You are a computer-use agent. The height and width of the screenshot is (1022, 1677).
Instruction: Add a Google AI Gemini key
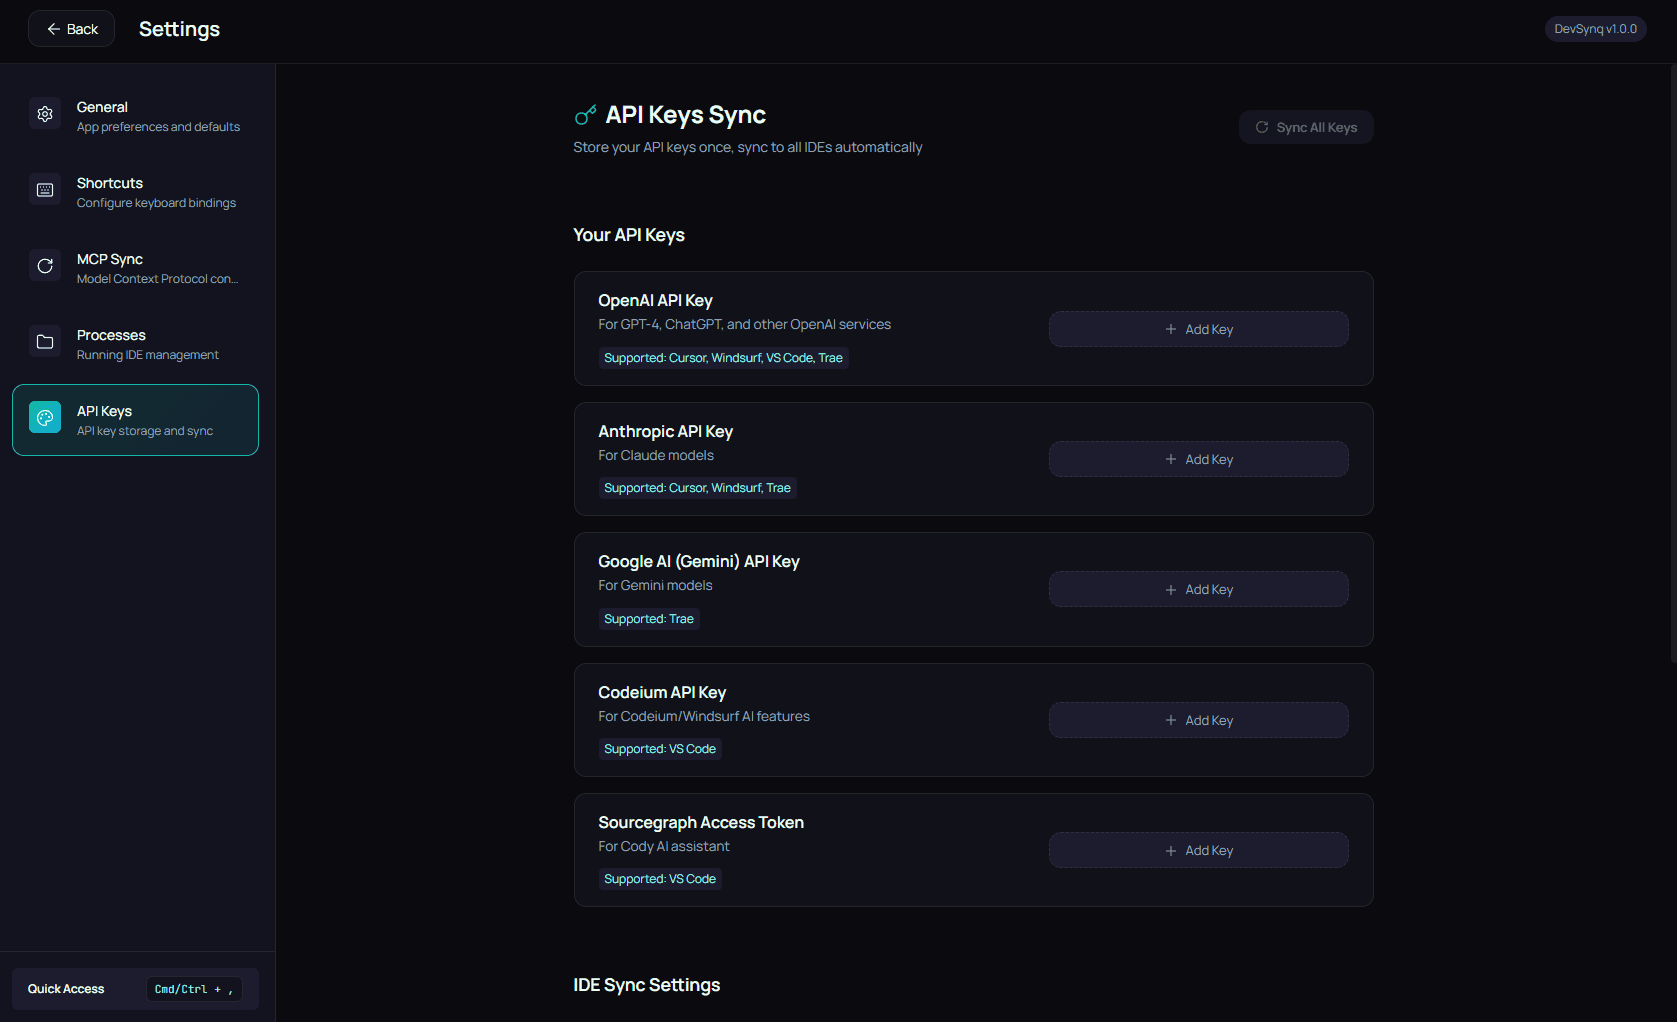[1197, 589]
